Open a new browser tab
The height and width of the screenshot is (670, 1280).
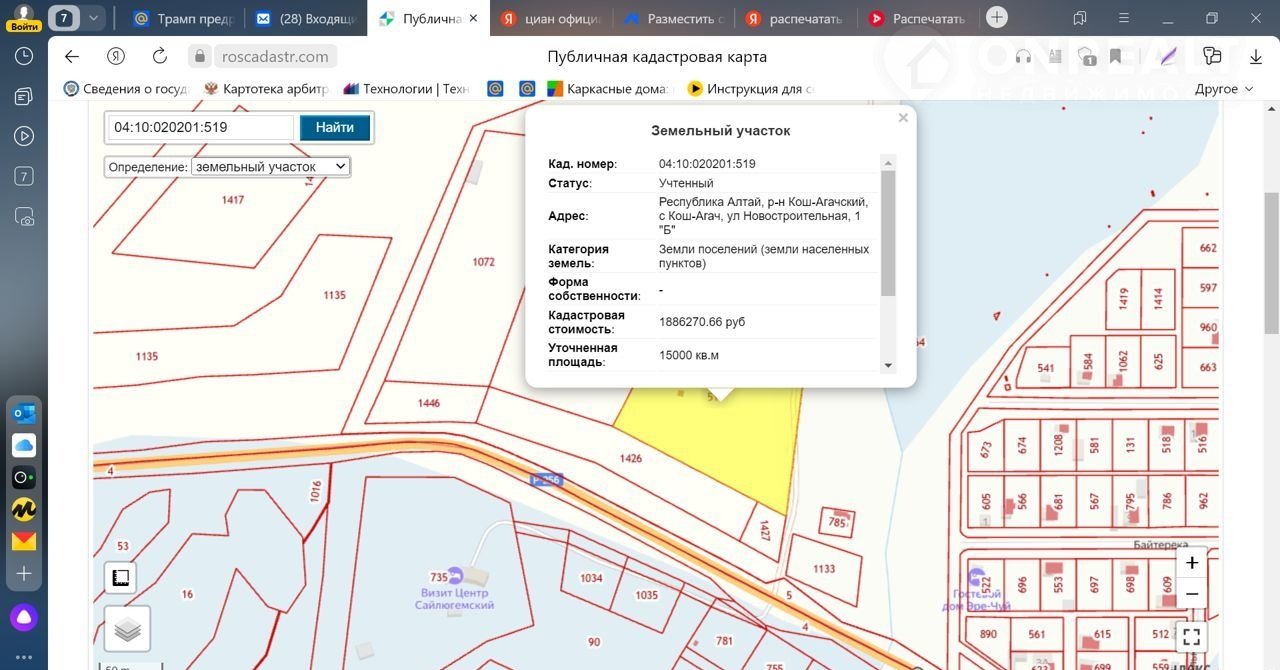(997, 18)
